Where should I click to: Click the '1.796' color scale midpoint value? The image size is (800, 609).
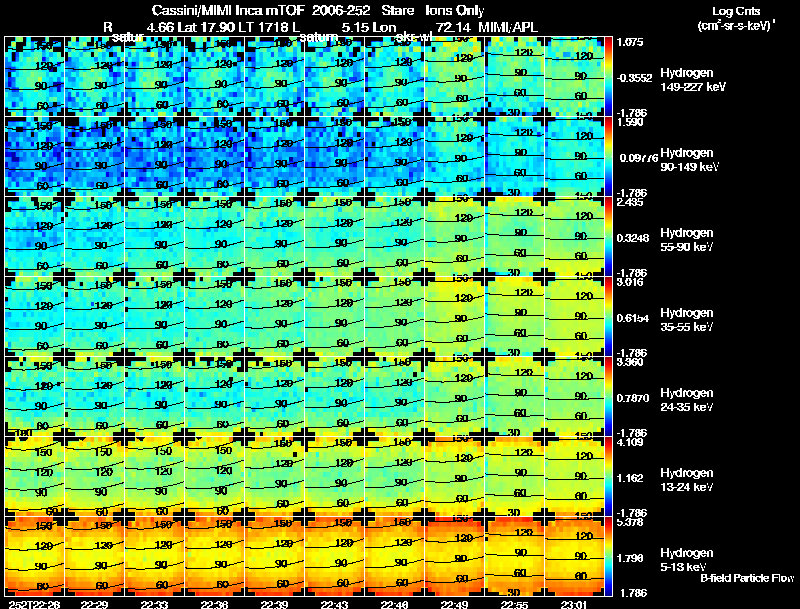point(630,559)
